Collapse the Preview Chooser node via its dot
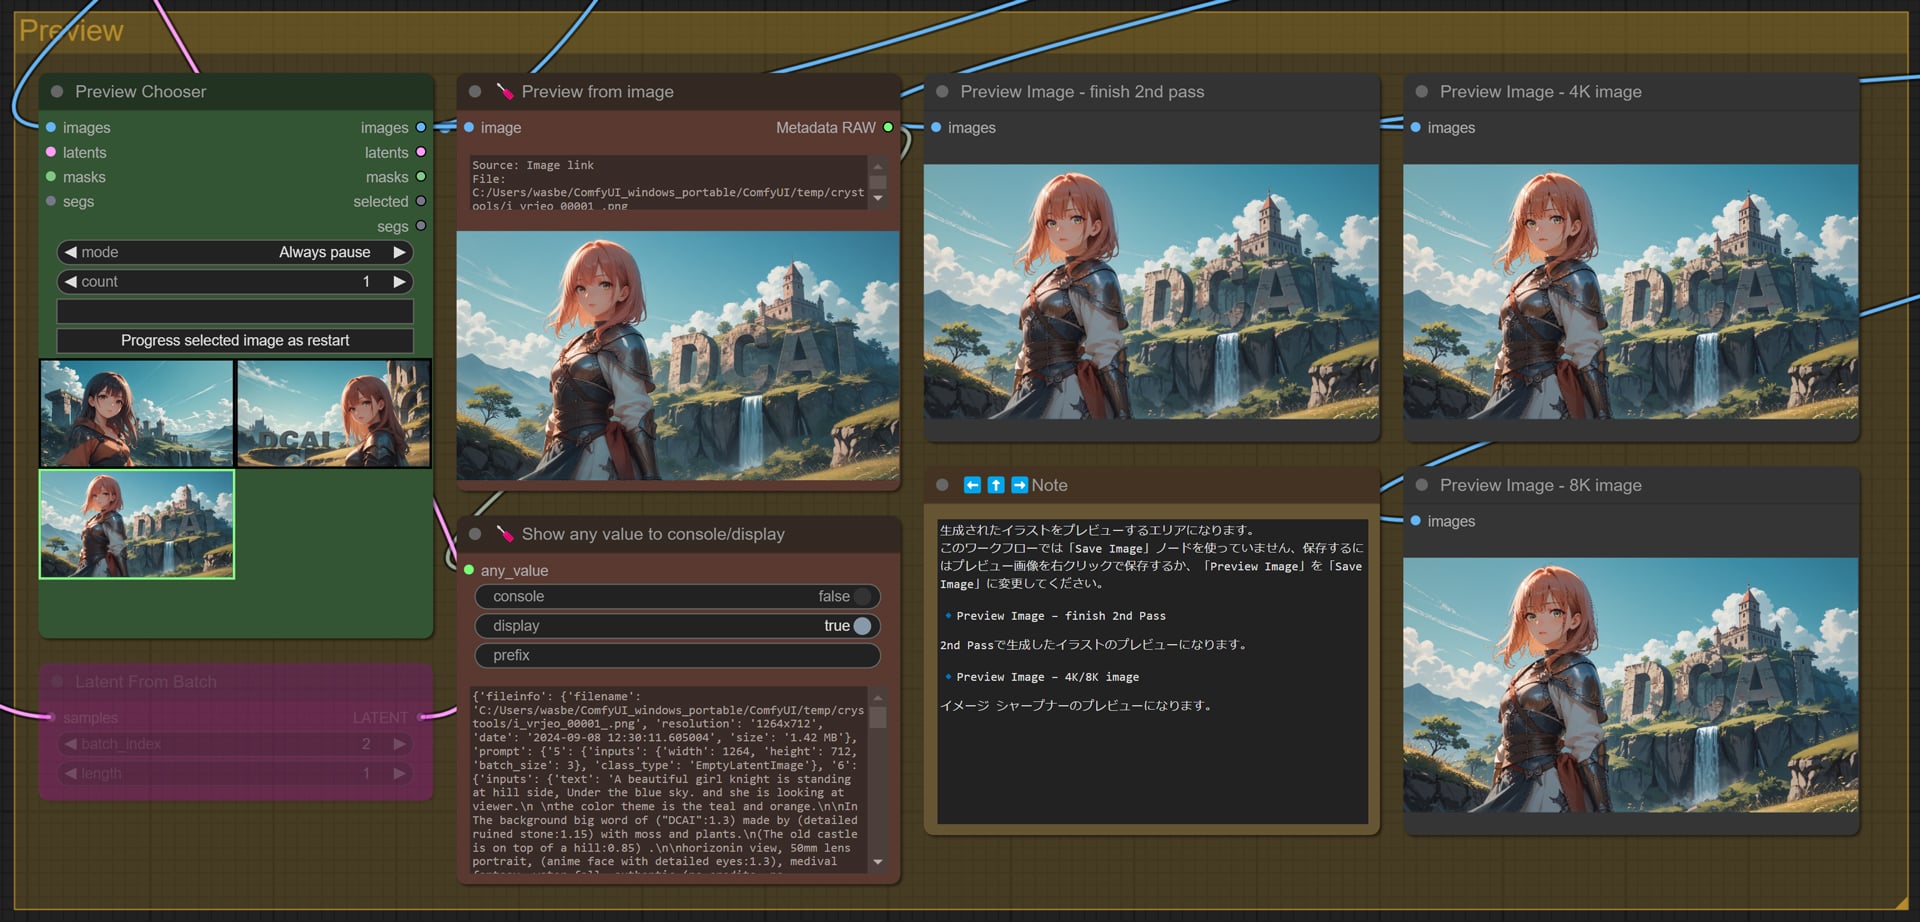This screenshot has width=1920, height=922. click(x=57, y=92)
